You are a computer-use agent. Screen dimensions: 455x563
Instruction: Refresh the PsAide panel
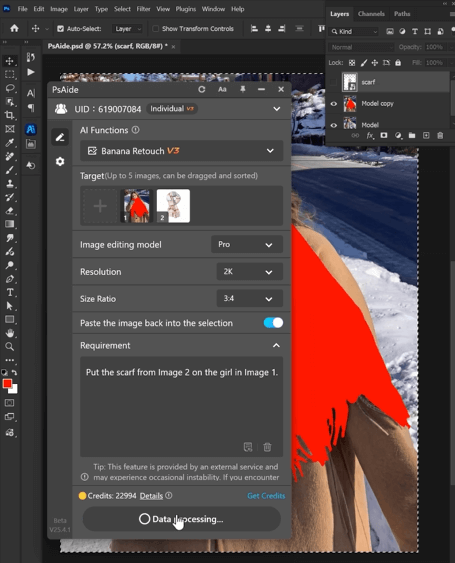tap(202, 89)
